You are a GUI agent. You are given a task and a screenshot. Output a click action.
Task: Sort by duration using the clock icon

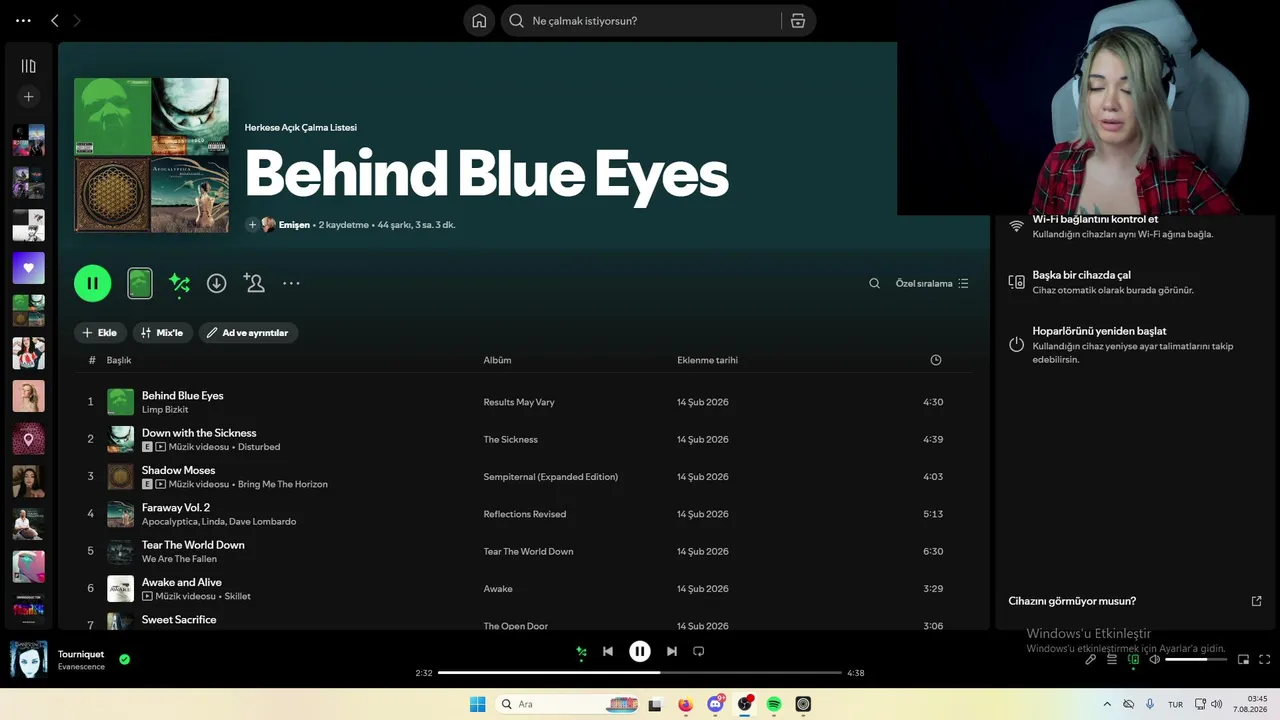pyautogui.click(x=936, y=360)
